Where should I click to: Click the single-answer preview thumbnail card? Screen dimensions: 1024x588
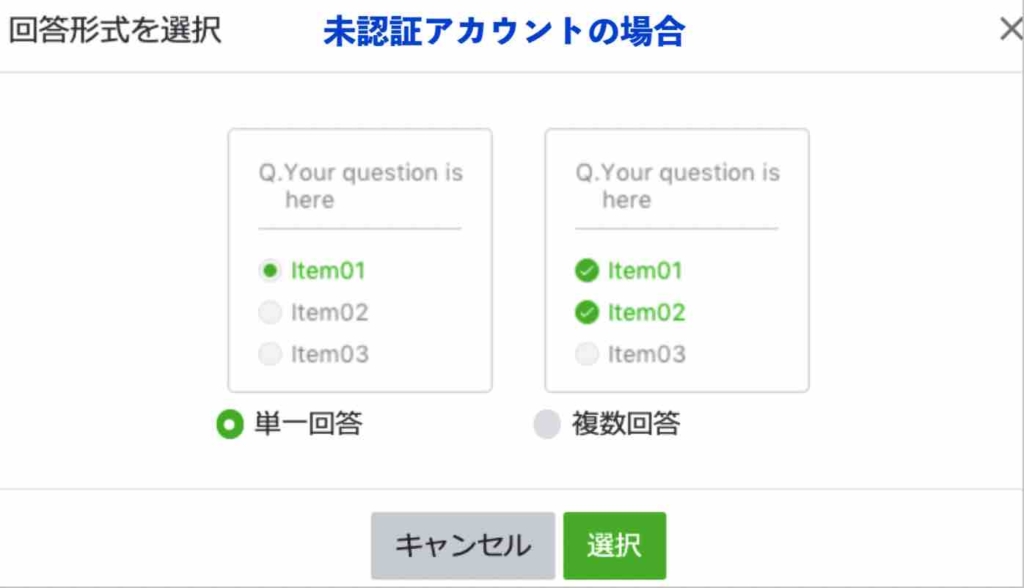pos(360,260)
